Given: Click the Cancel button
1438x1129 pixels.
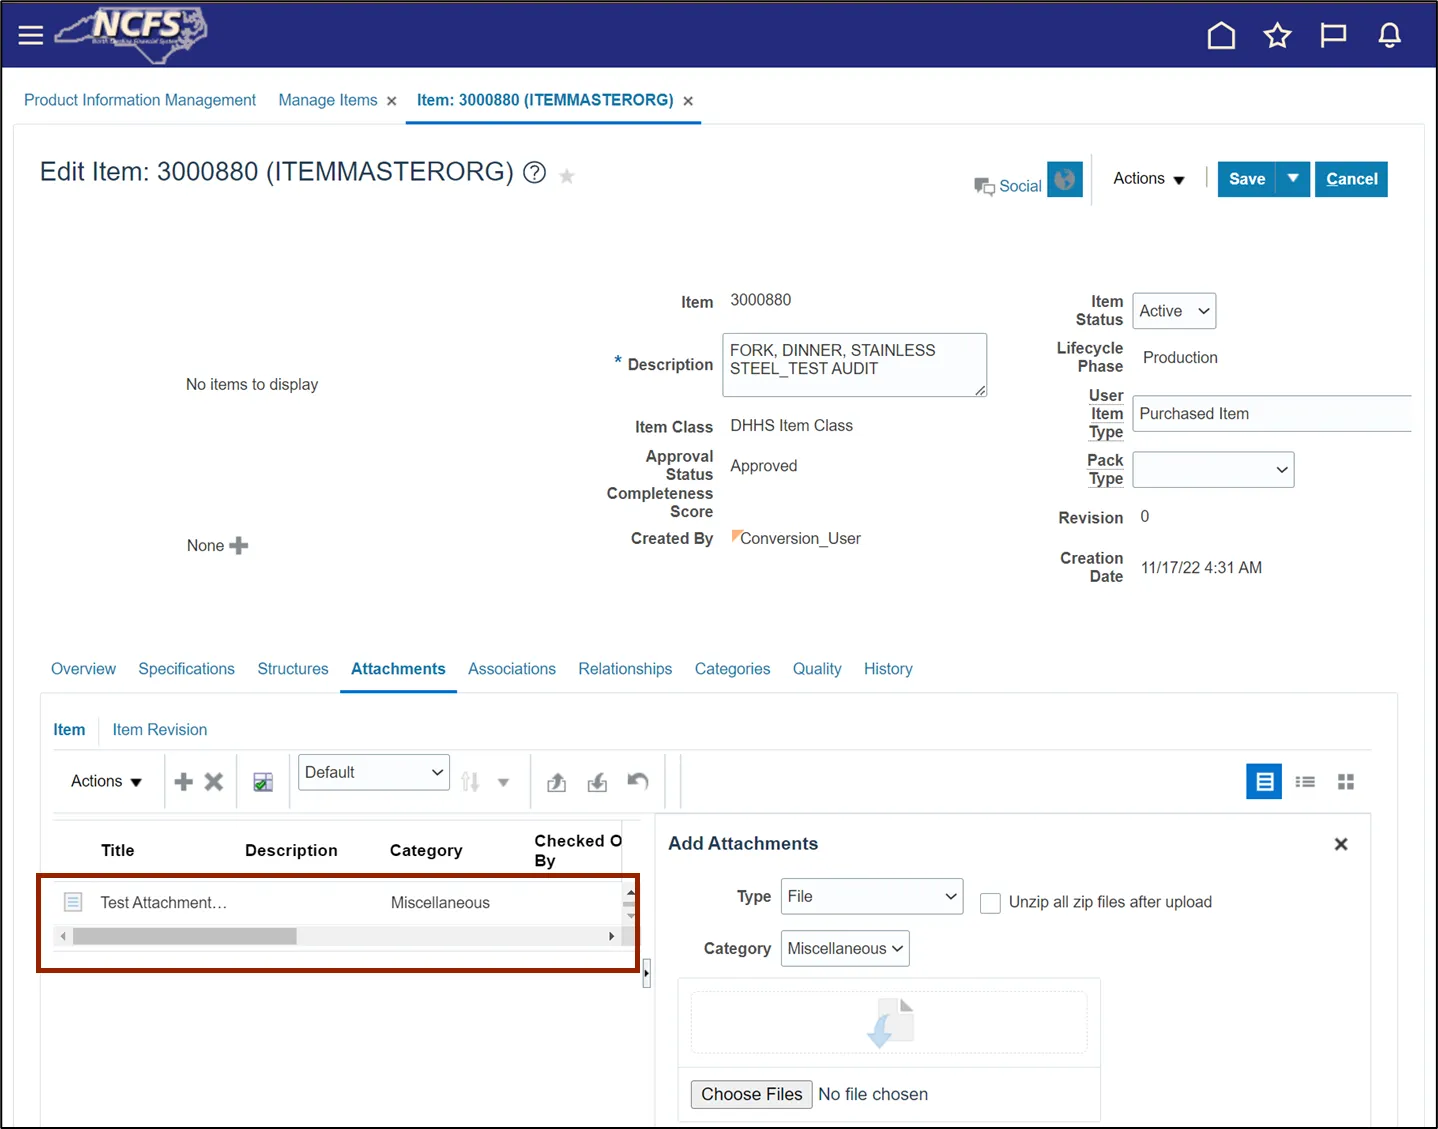Looking at the screenshot, I should [x=1351, y=179].
